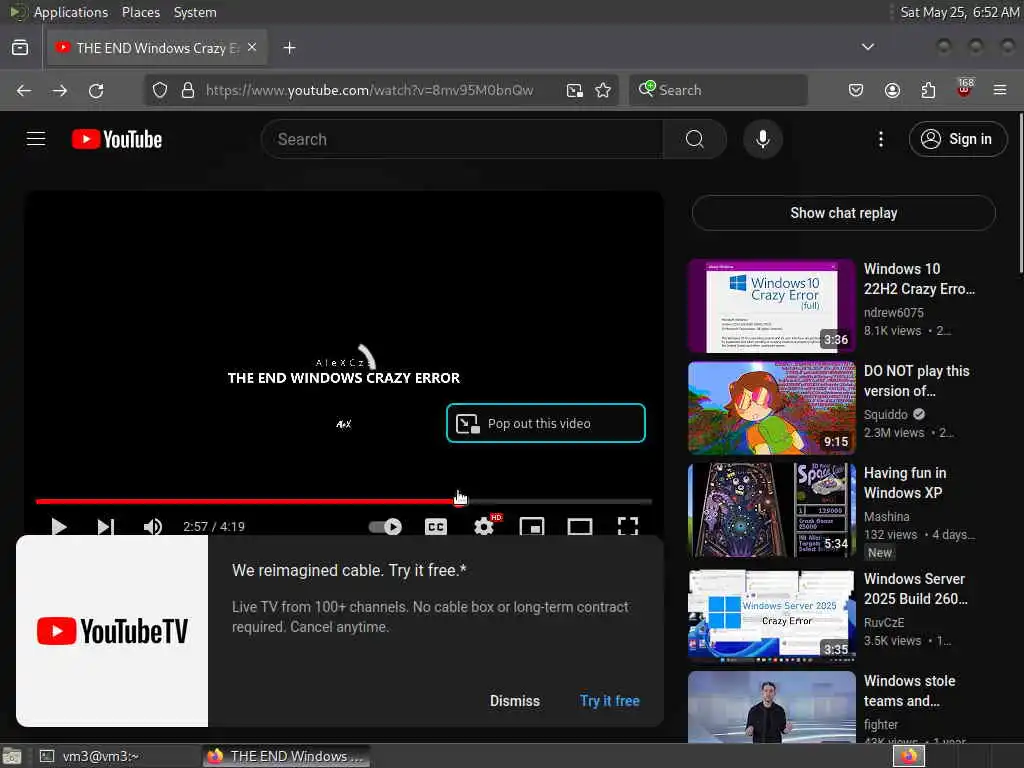Open the System menu

point(195,12)
